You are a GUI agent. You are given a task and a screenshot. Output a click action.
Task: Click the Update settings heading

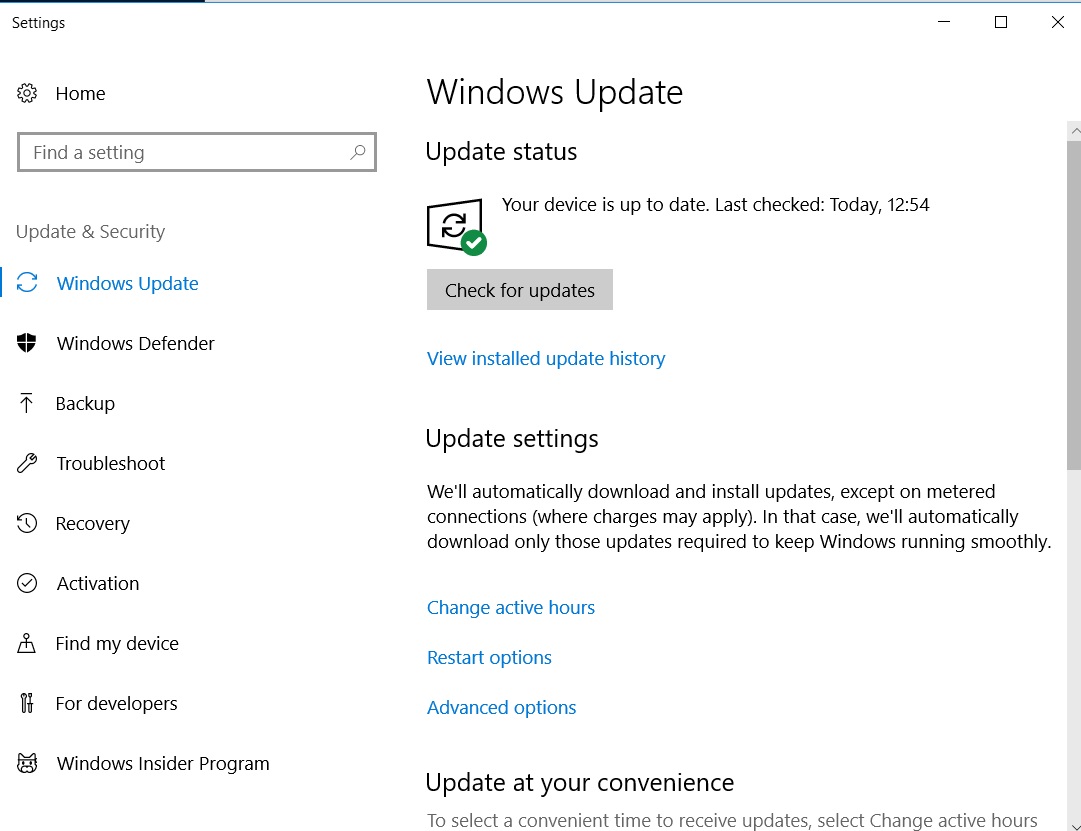(512, 439)
